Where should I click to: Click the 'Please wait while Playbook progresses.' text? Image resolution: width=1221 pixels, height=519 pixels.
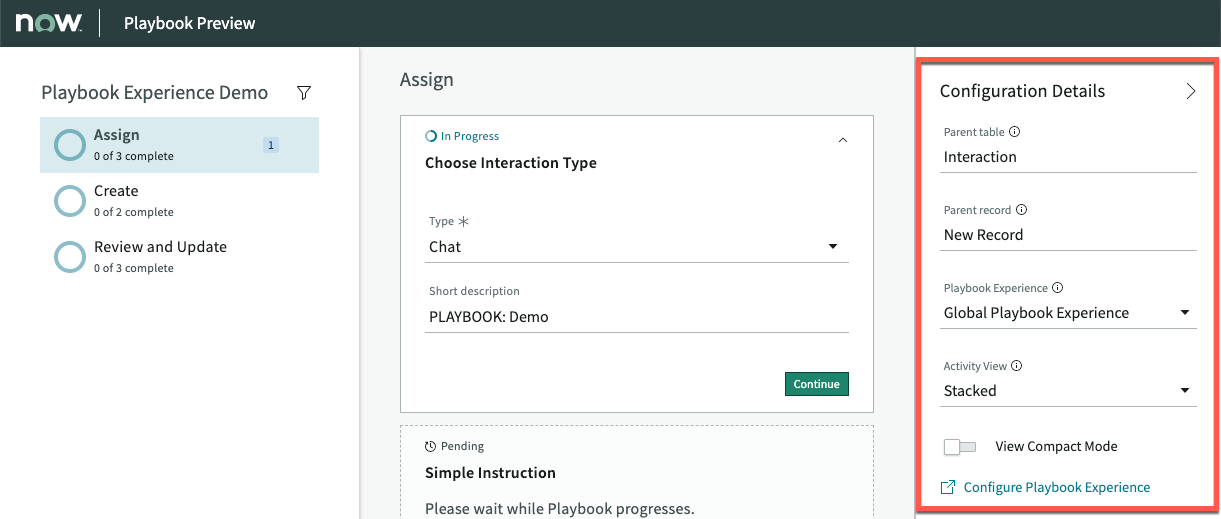point(560,509)
